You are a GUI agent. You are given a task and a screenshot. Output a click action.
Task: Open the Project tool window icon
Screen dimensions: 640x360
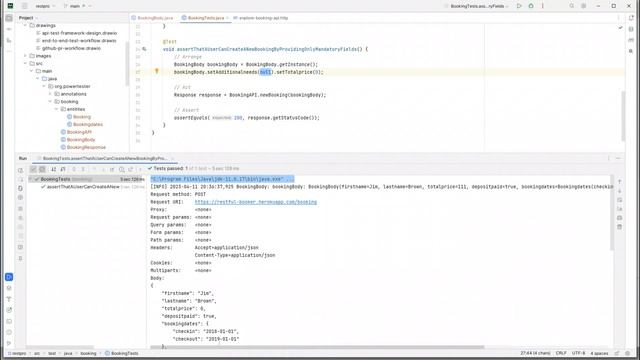point(9,18)
